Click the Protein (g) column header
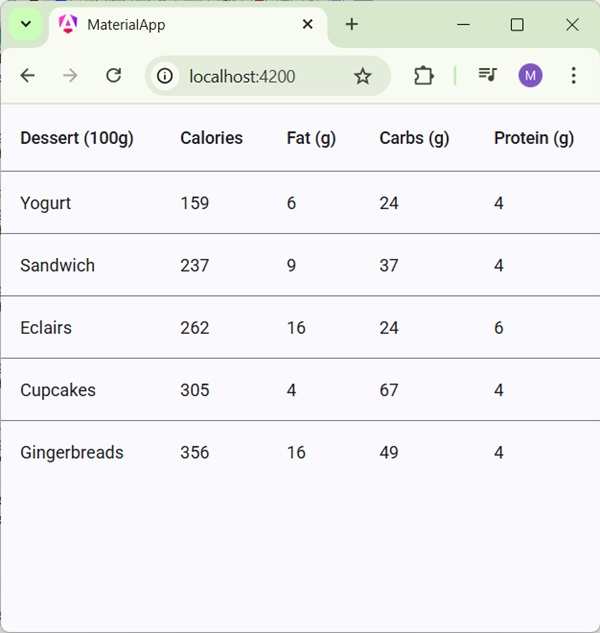The image size is (600, 633). click(534, 138)
